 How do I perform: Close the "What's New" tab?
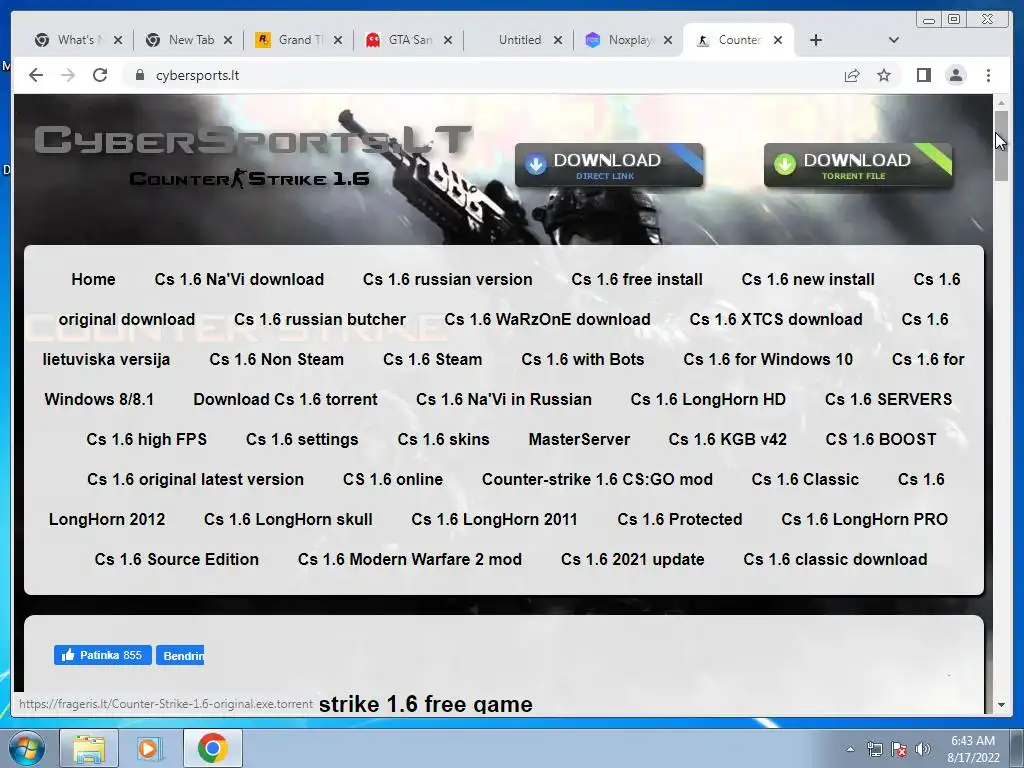[118, 40]
